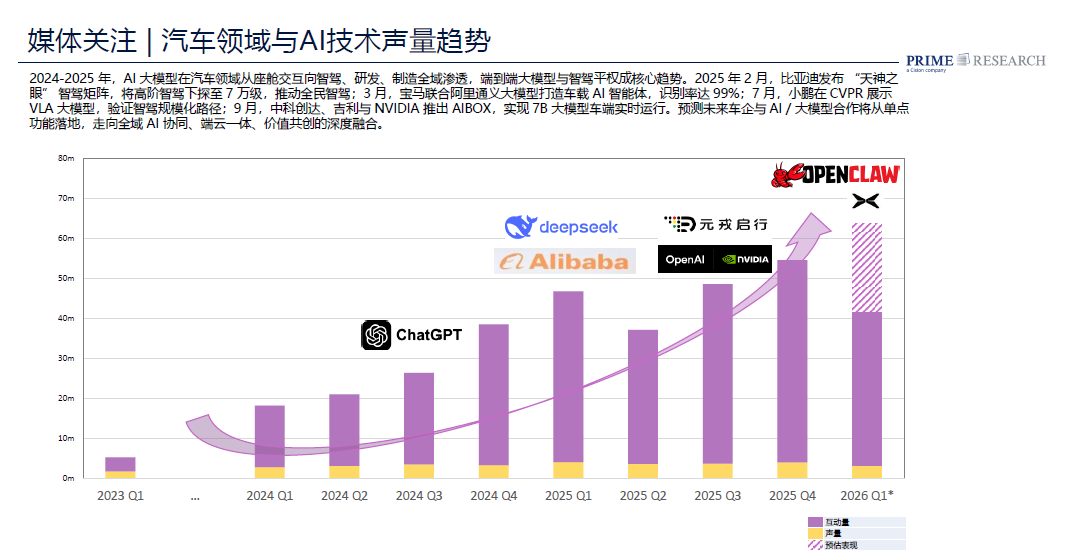Select the 2024 Q3 purple bar segment
This screenshot has width=1070, height=554.
419,419
